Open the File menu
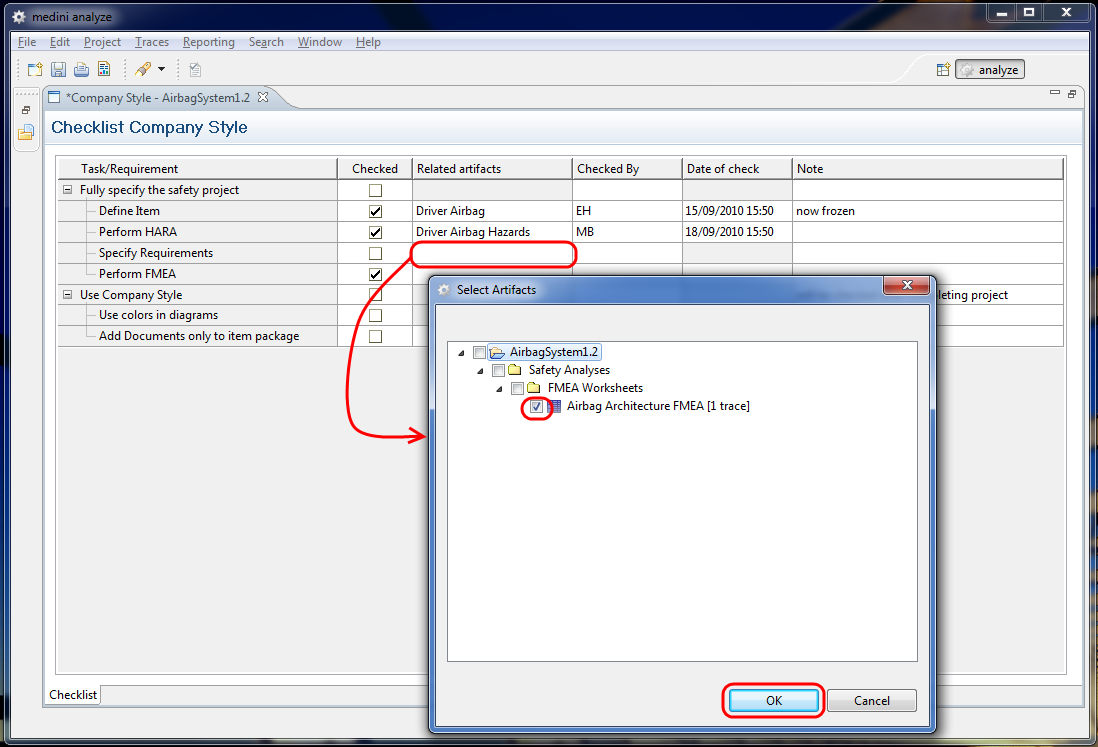The width and height of the screenshot is (1098, 747). pos(27,42)
